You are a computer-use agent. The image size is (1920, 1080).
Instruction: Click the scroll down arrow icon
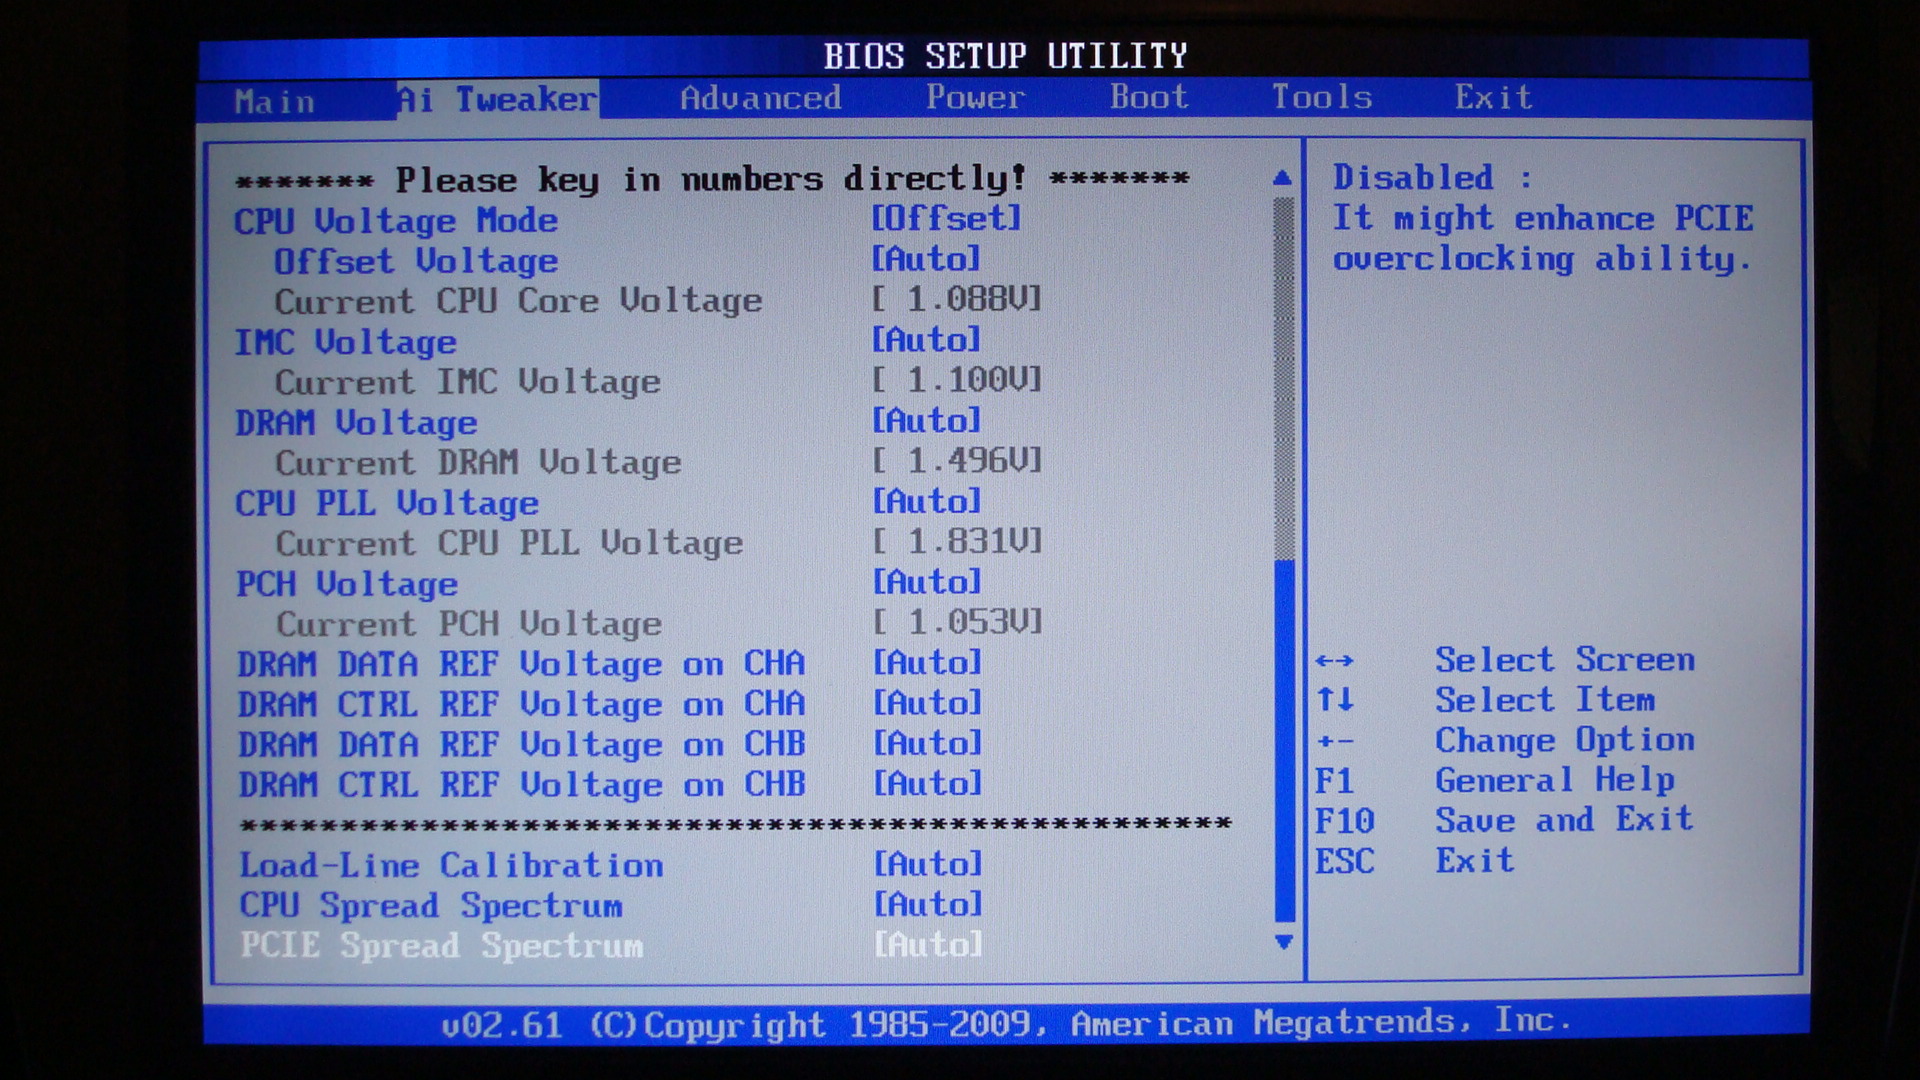[1284, 942]
